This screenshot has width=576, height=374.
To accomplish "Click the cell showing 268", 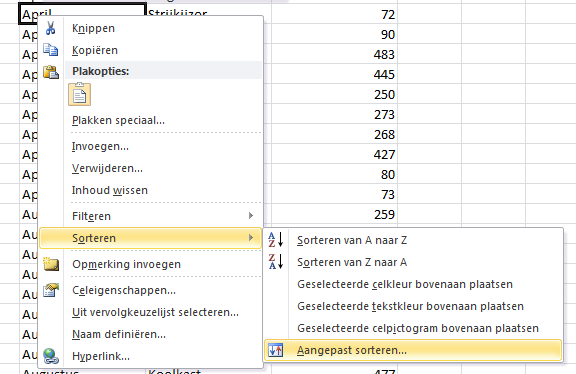I will pyautogui.click(x=334, y=134).
